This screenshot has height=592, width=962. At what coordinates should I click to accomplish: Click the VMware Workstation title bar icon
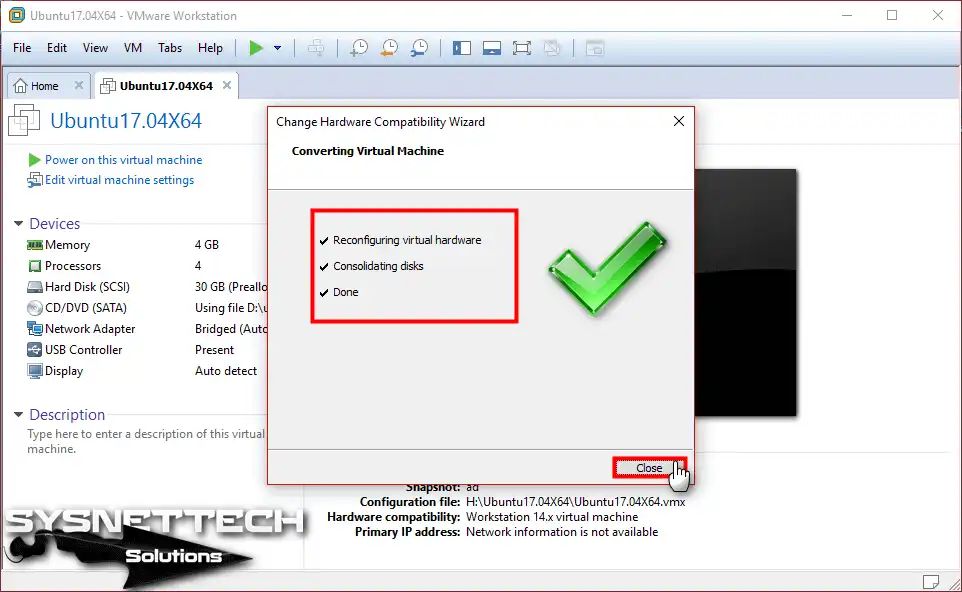17,15
